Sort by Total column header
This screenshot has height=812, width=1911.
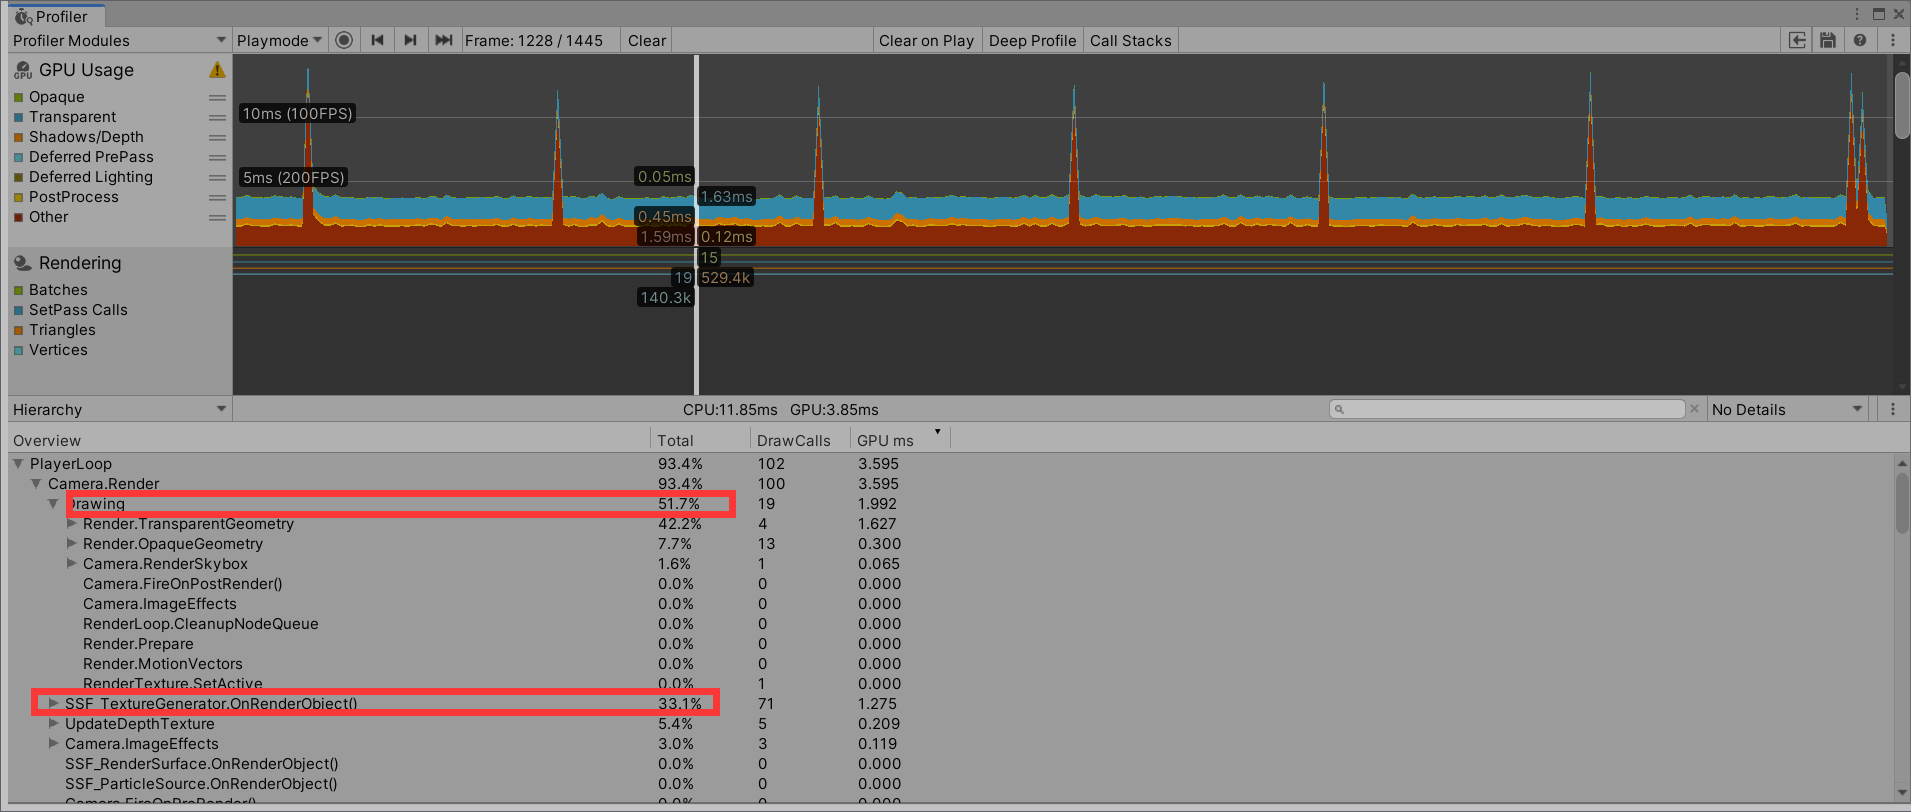tap(700, 440)
